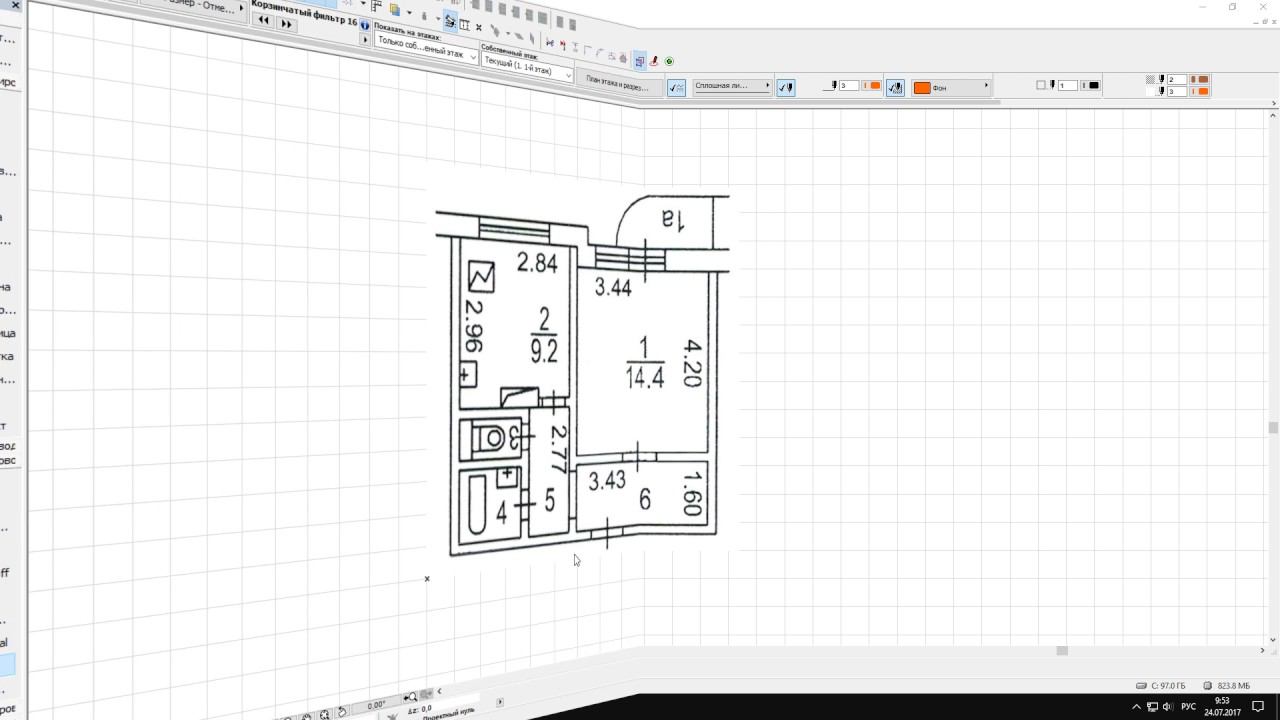Show hidden tray icons with the chevron
Viewport: 1280px width, 720px height.
[x=1136, y=707]
